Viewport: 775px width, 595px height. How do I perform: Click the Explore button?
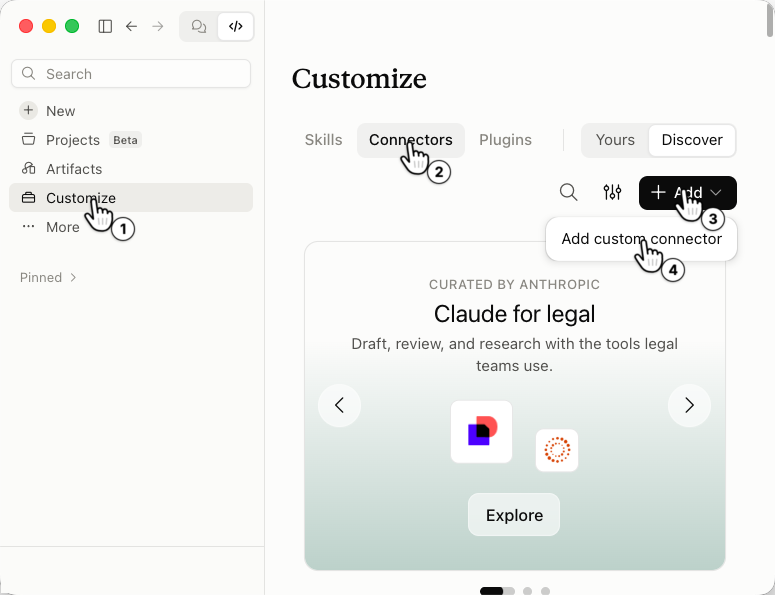point(514,515)
